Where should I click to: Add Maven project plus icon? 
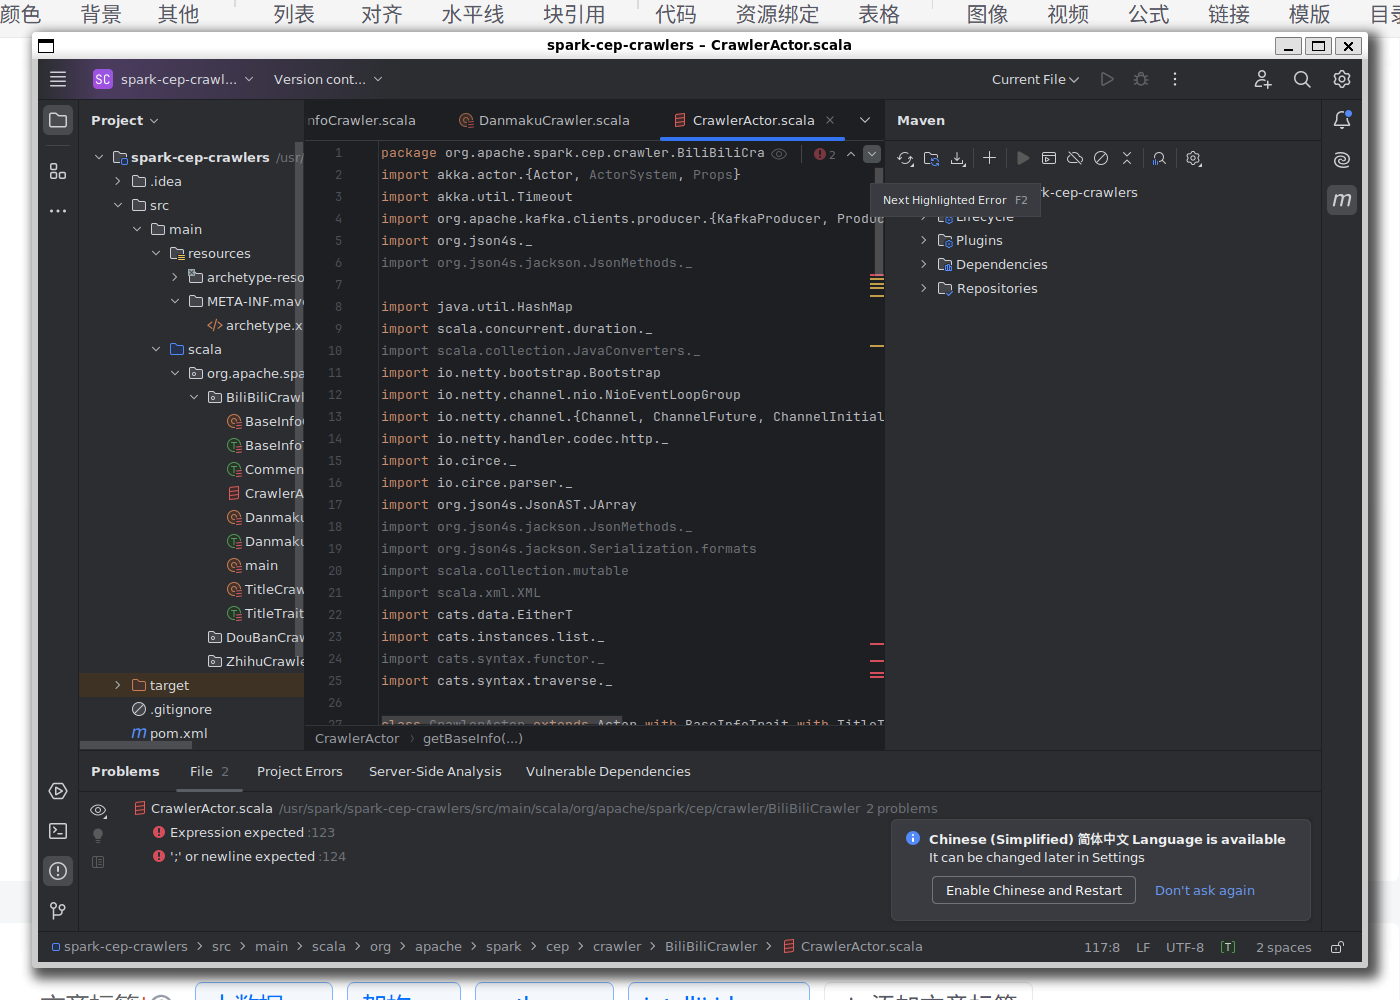[x=989, y=158]
